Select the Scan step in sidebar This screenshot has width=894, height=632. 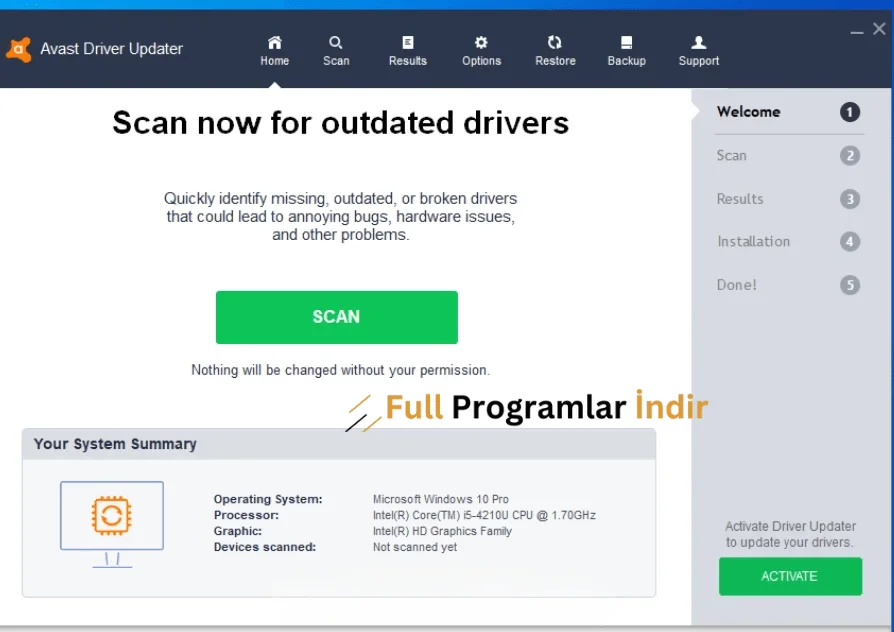pos(731,156)
